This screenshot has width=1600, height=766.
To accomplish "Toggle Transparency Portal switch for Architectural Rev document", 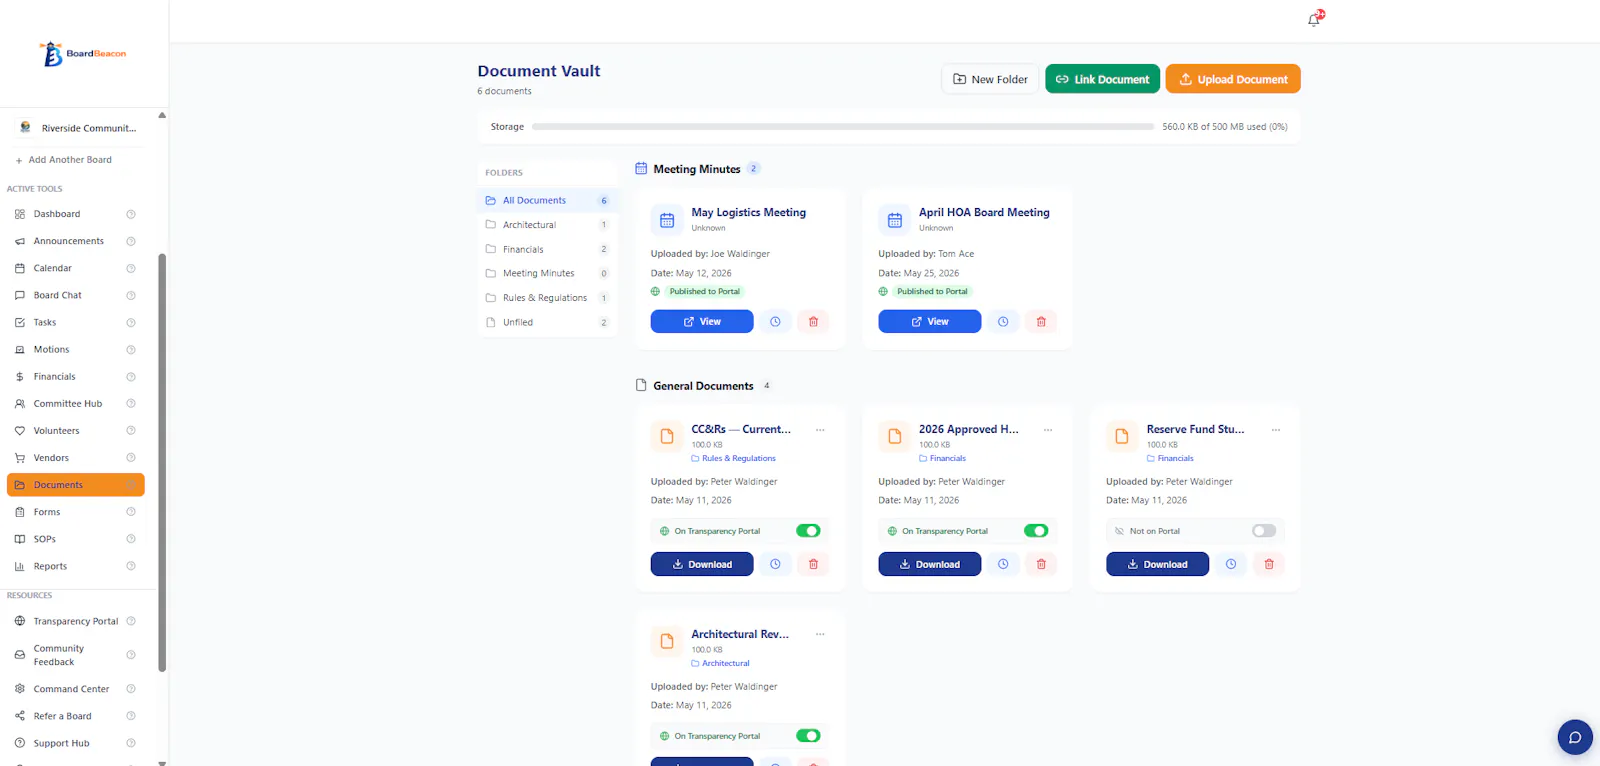I will (x=808, y=736).
